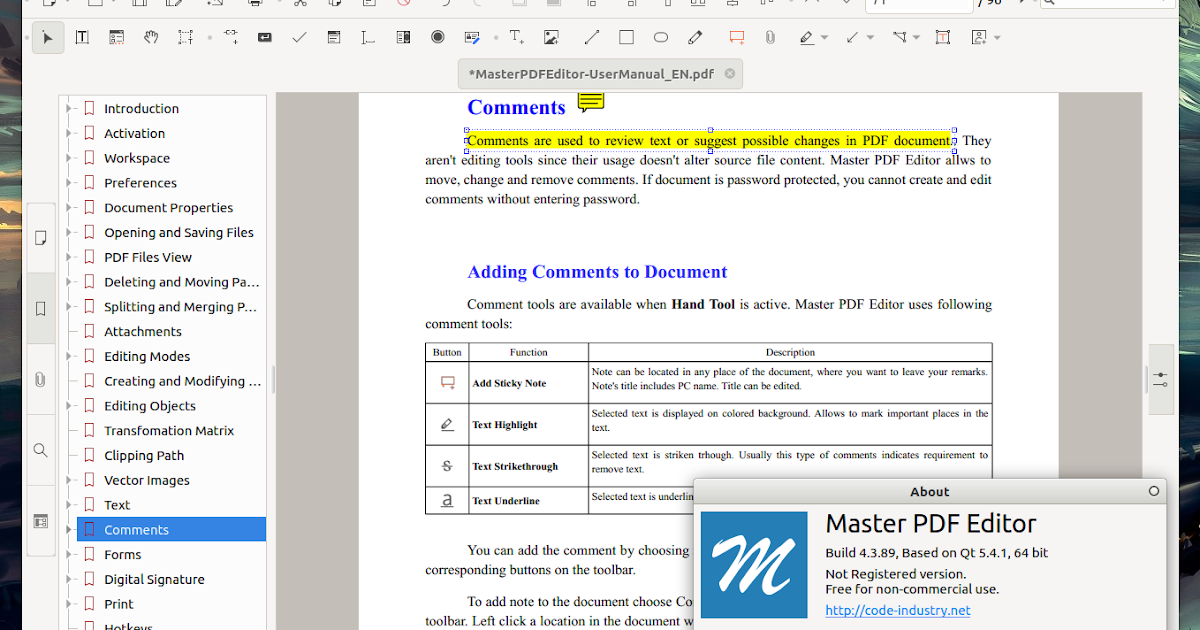Image resolution: width=1200 pixels, height=630 pixels.
Task: Expand the Opening and Saving Files bookmark
Action: point(69,232)
